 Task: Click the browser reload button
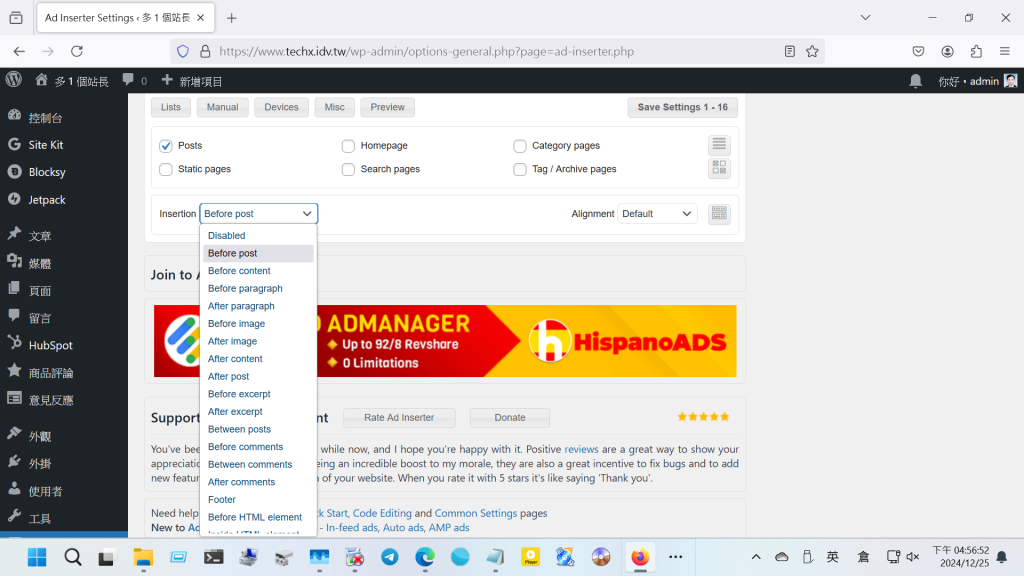[x=77, y=51]
